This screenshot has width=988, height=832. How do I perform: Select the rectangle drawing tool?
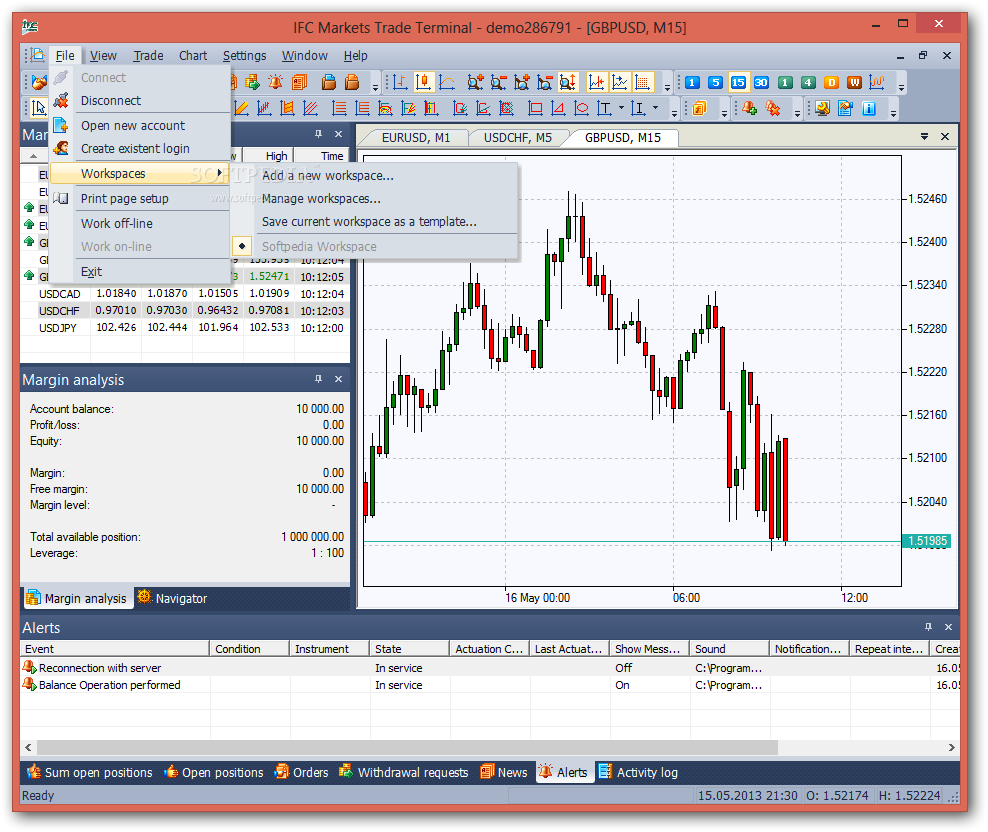pos(535,108)
